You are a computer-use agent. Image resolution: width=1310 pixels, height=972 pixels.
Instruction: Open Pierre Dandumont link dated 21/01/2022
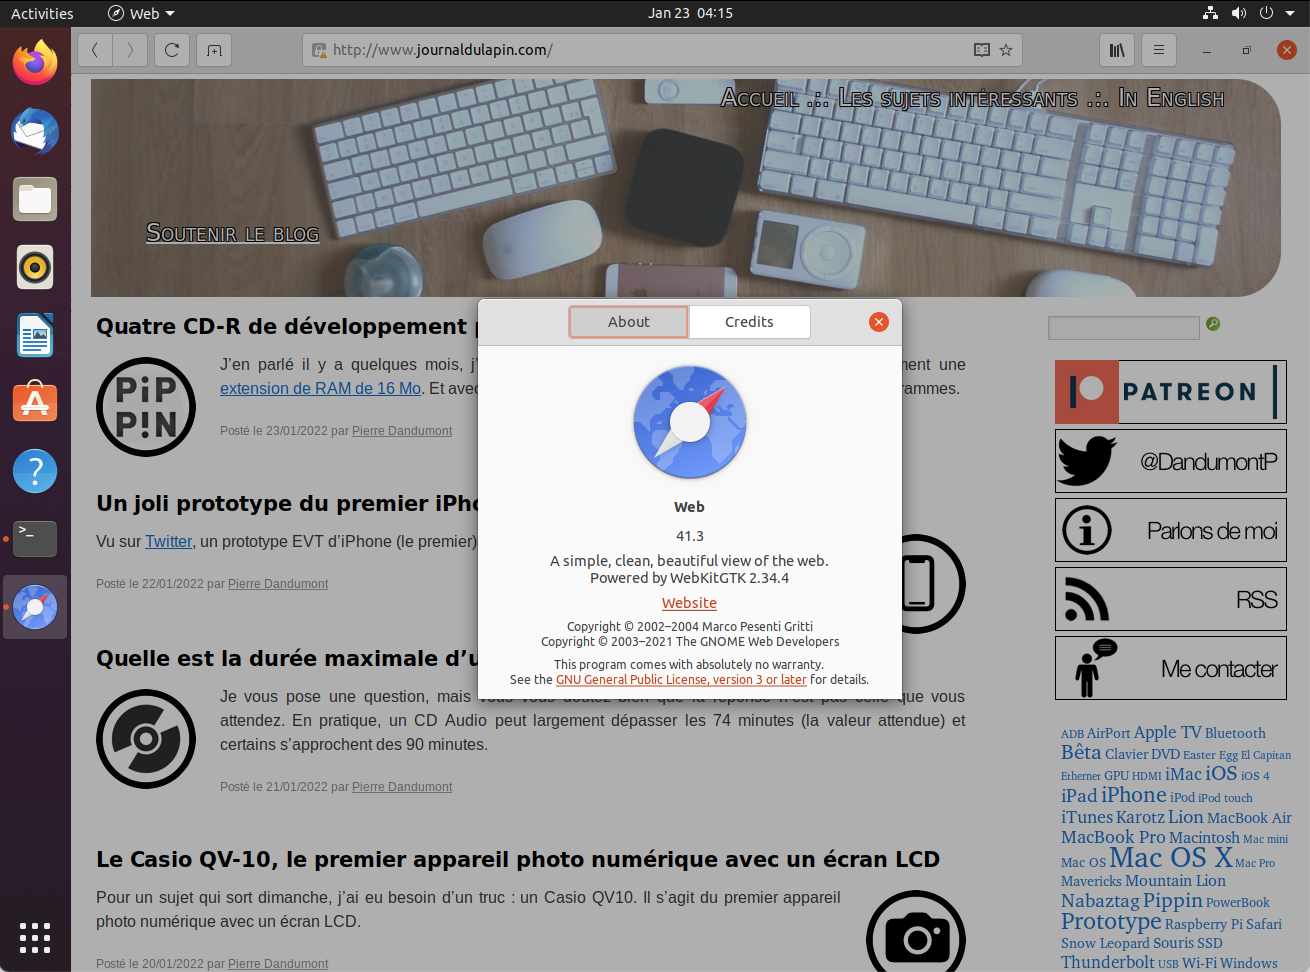tap(402, 787)
